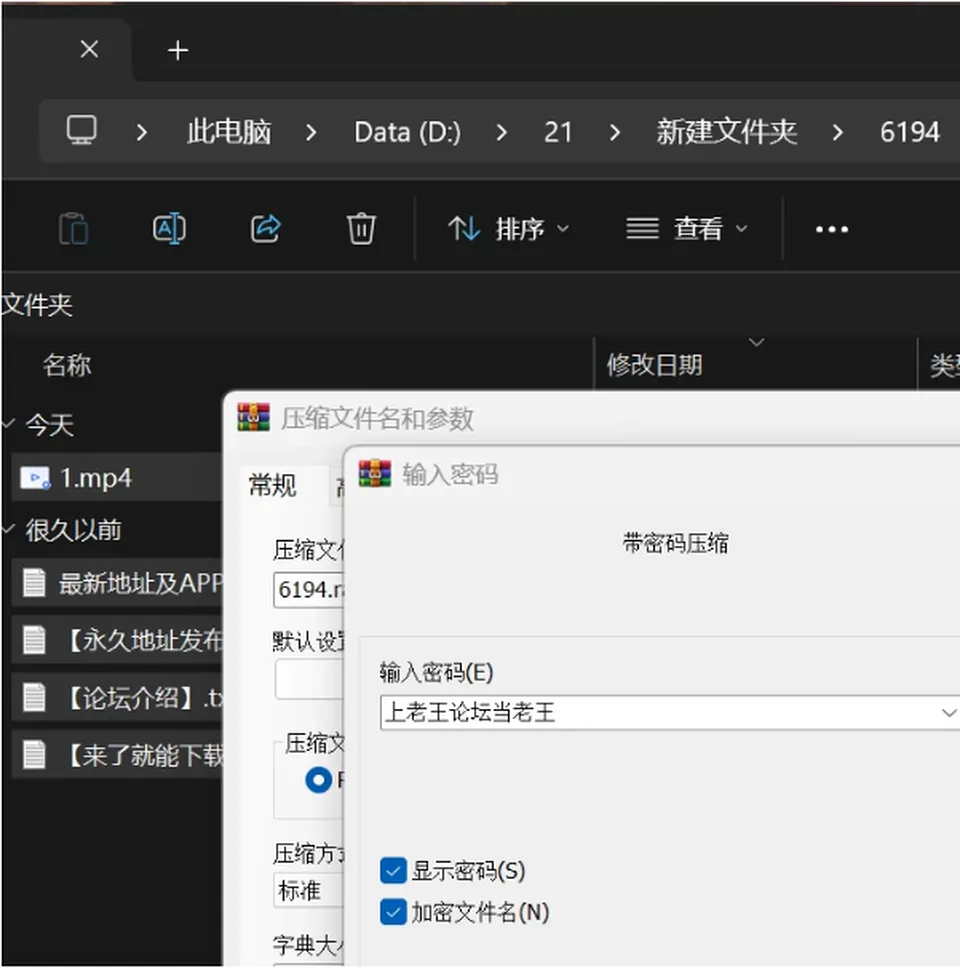Uncheck the 加密文件名(N) checkbox
Screen dimensions: 960x968
pos(393,912)
